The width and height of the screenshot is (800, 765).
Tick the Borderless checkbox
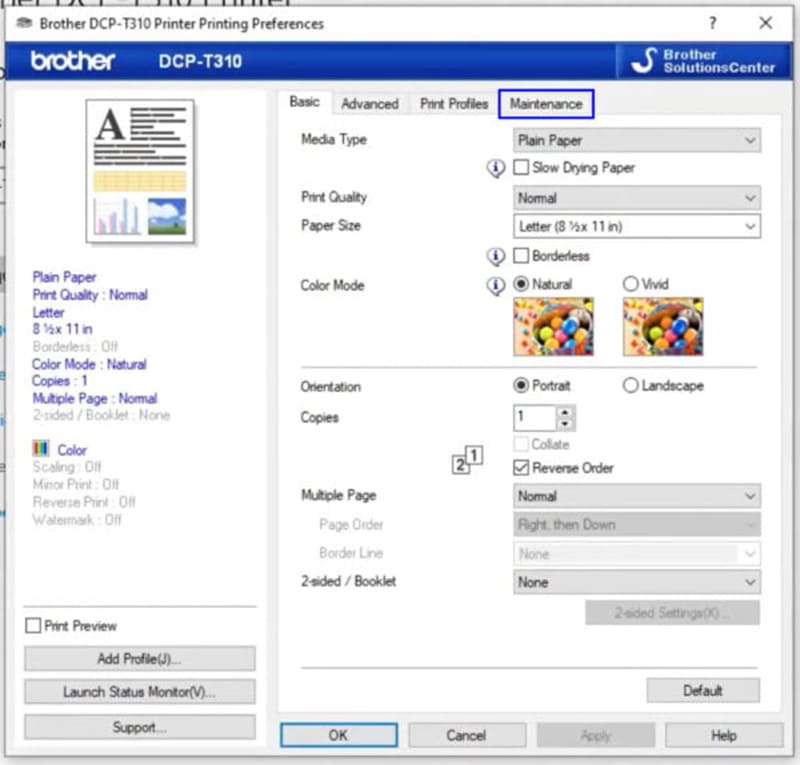tap(521, 255)
